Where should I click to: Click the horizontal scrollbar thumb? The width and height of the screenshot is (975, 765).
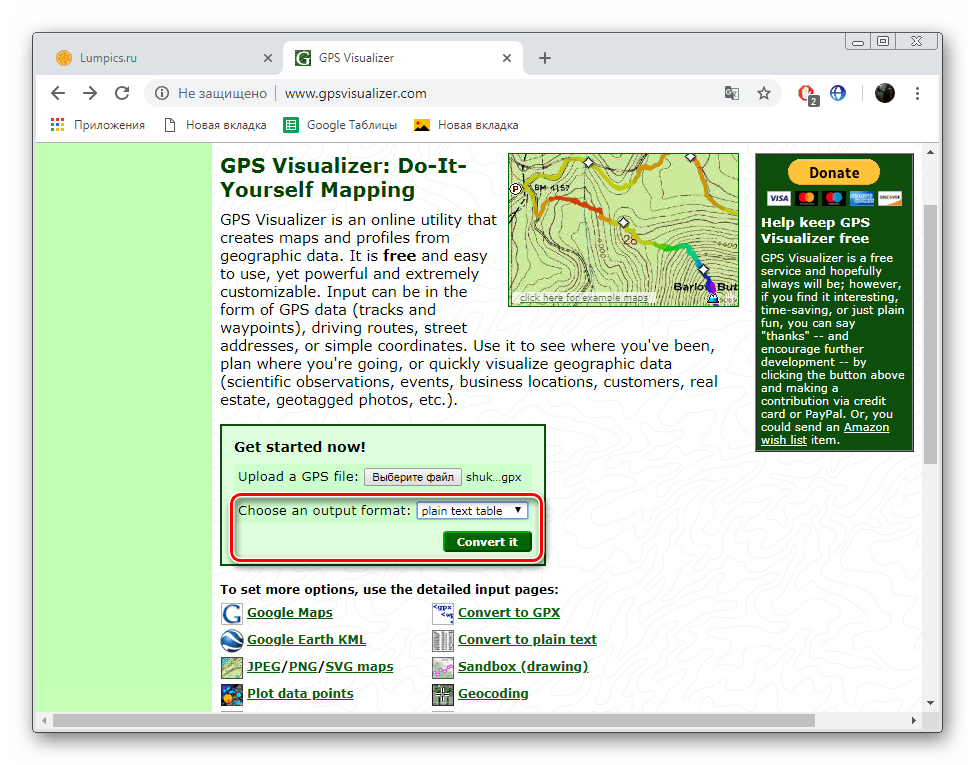(433, 720)
